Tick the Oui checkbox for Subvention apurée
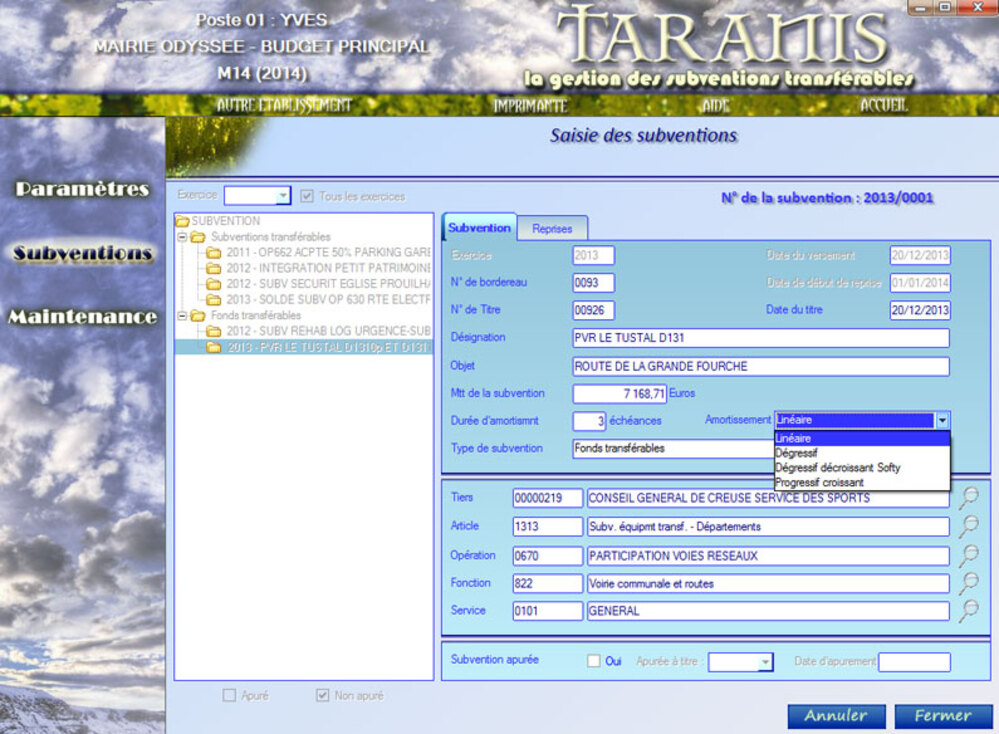The image size is (999, 734). [x=594, y=661]
